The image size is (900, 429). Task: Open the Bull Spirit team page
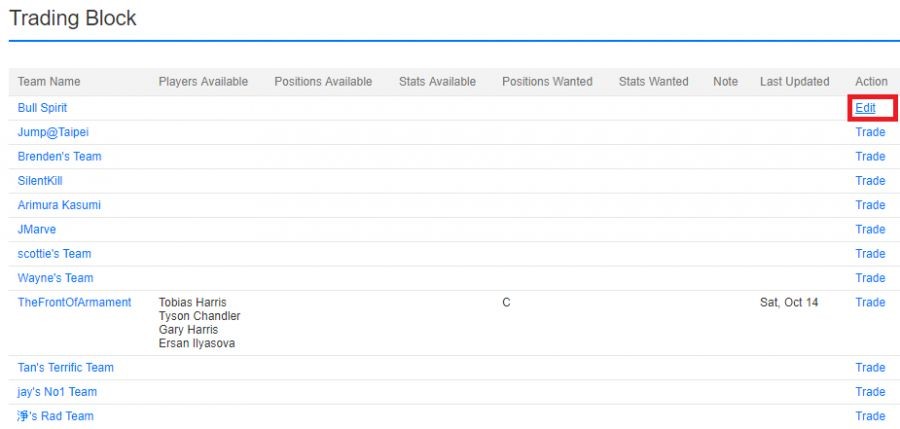click(42, 108)
